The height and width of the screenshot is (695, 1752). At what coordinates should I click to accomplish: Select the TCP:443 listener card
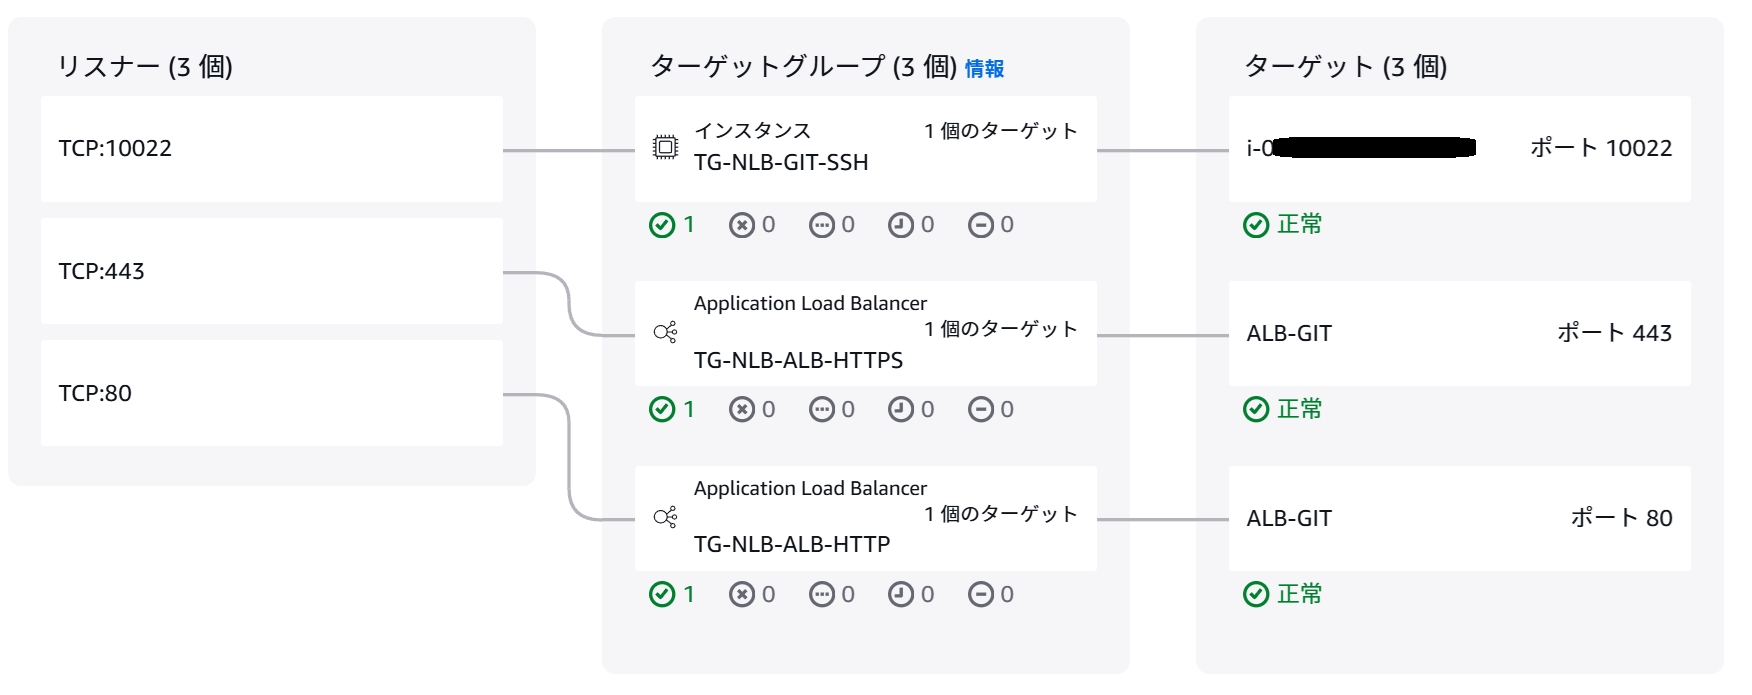[x=271, y=271]
